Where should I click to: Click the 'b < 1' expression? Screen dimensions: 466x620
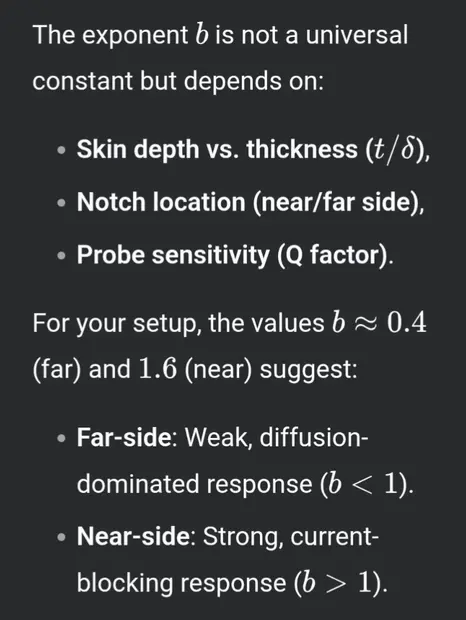coord(364,484)
